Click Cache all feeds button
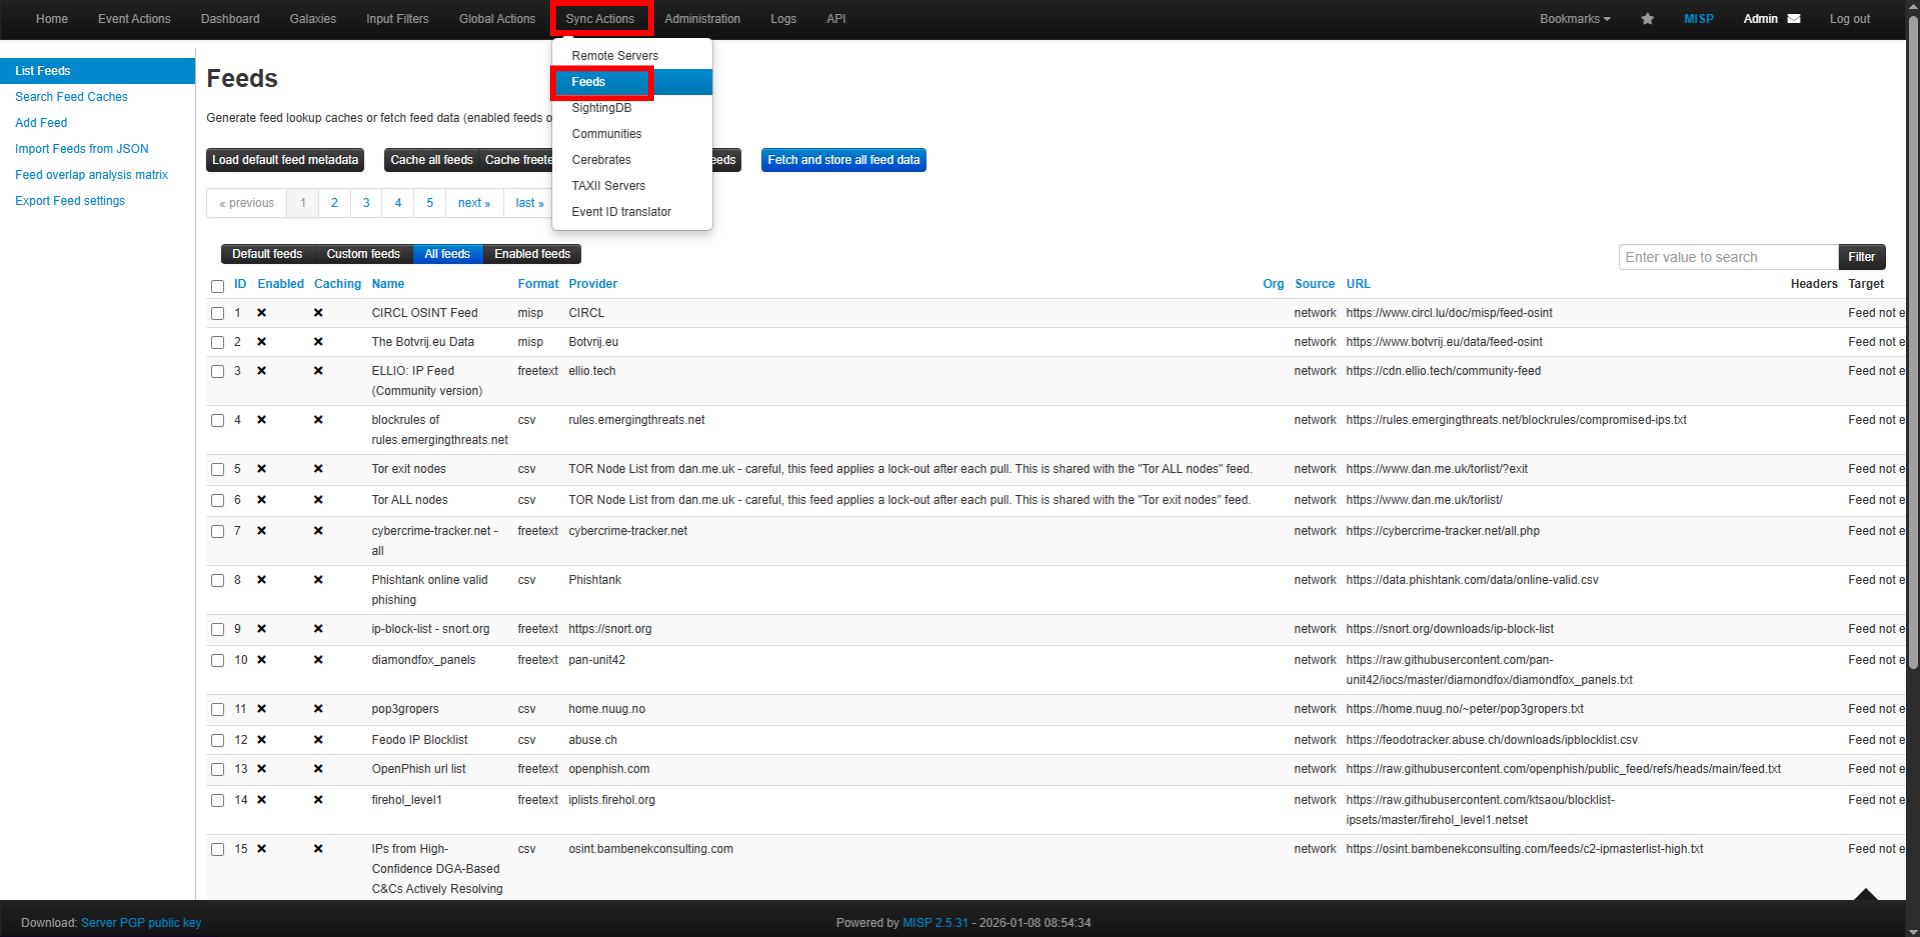The image size is (1920, 937). coord(431,160)
